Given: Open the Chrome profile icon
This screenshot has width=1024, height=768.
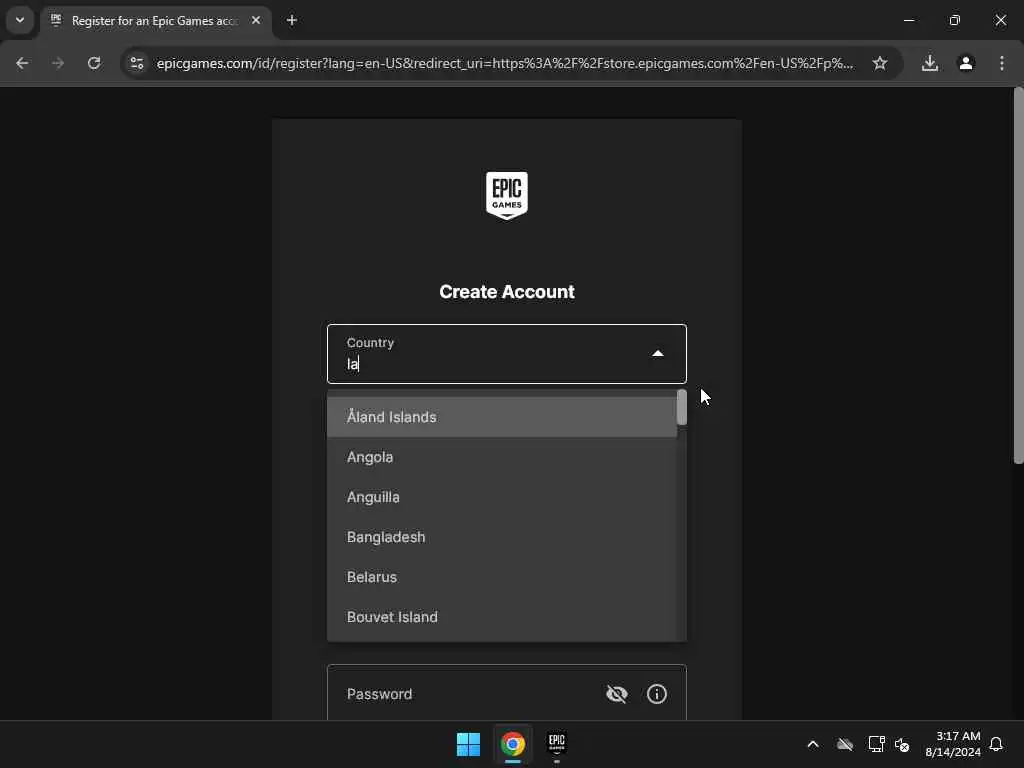Looking at the screenshot, I should tap(966, 63).
